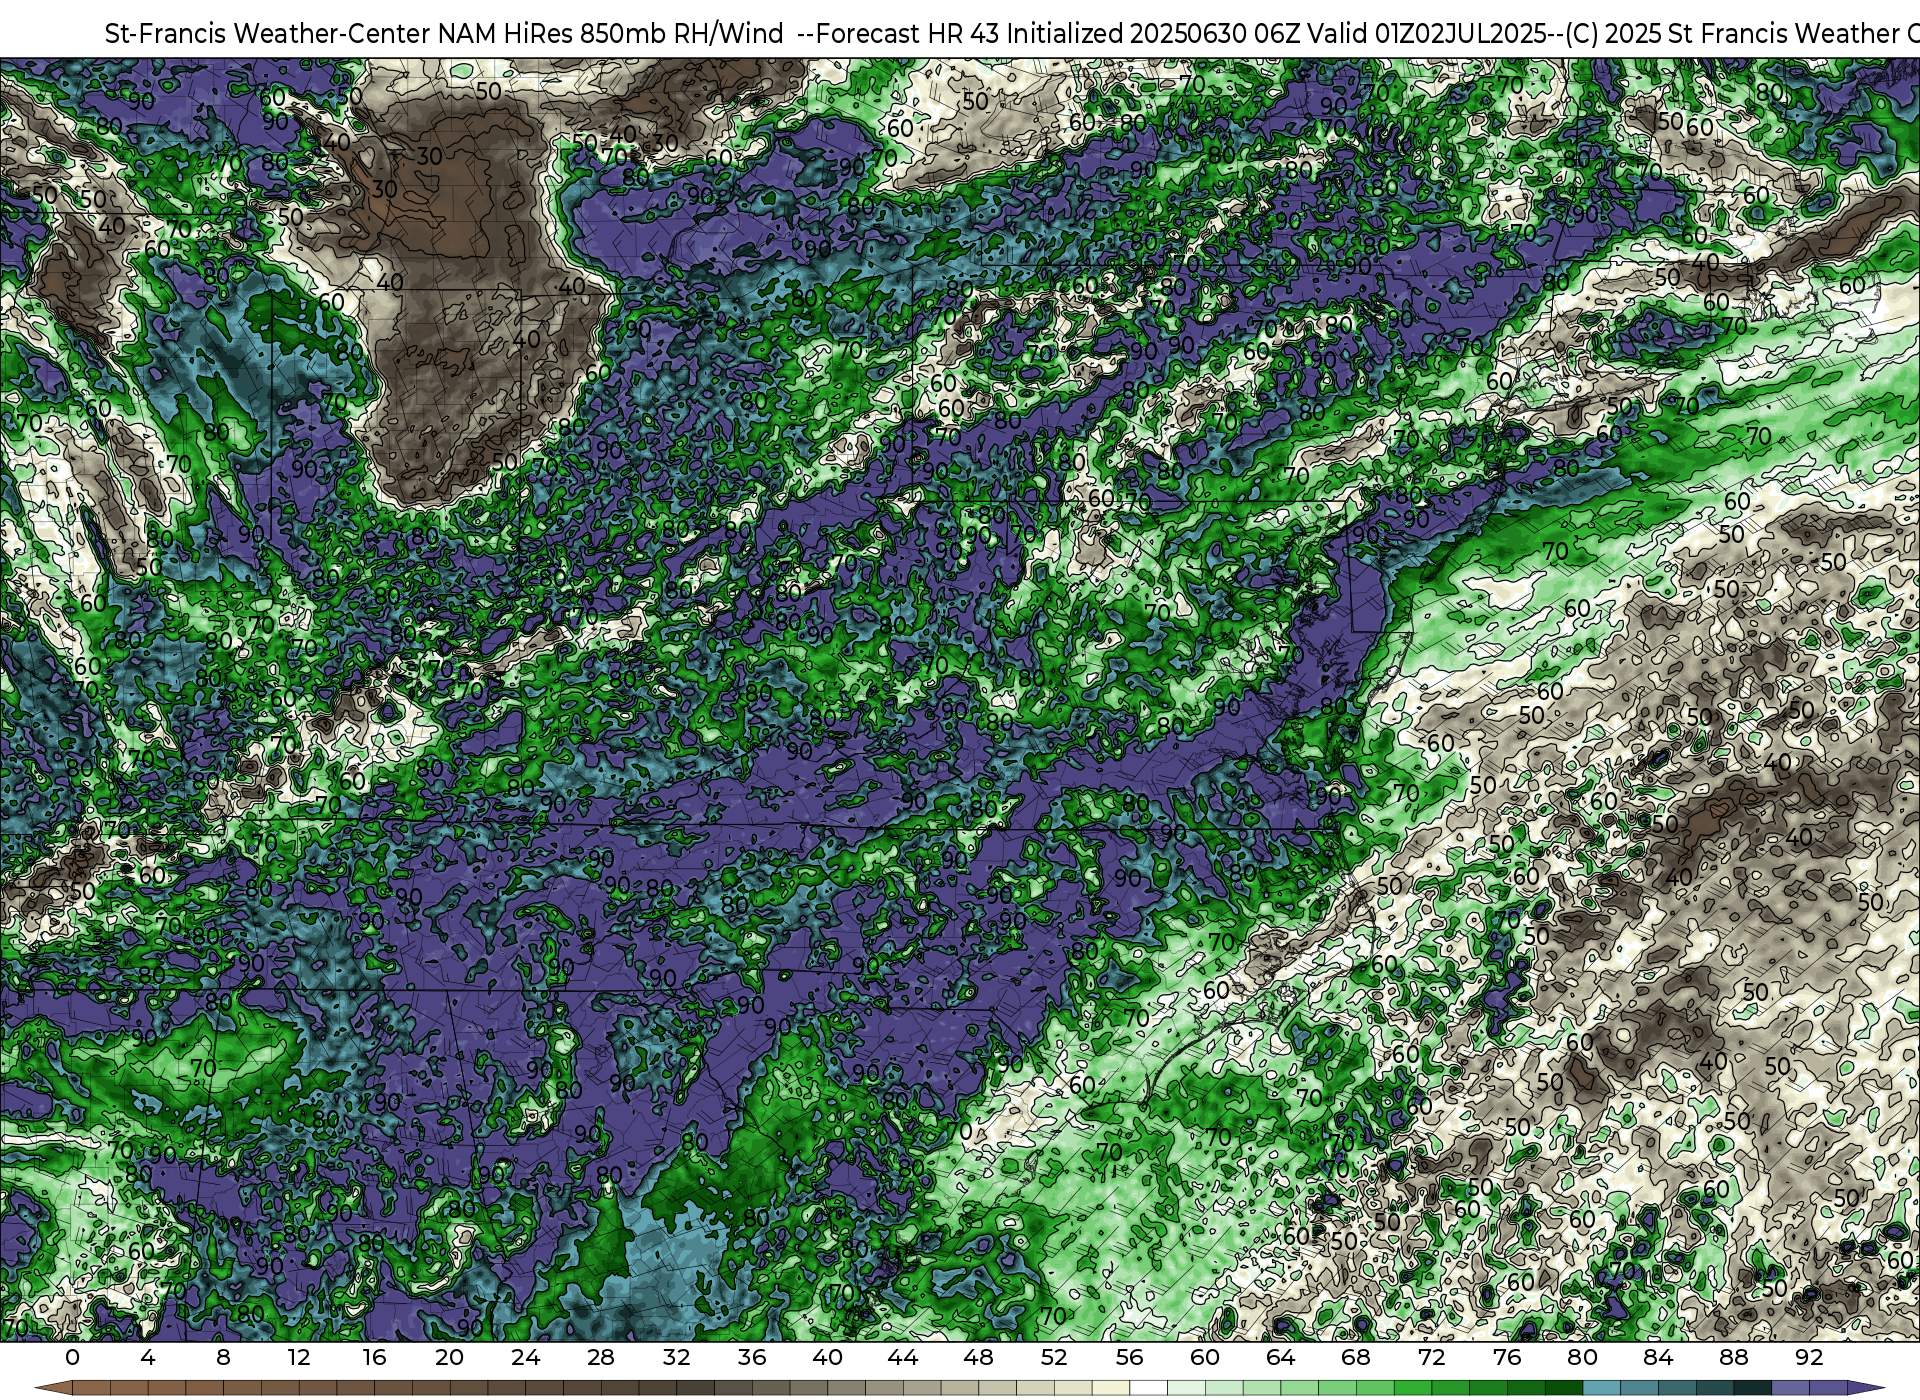Click colorbar tick label 12
The height and width of the screenshot is (1400, 1920).
coord(298,1357)
